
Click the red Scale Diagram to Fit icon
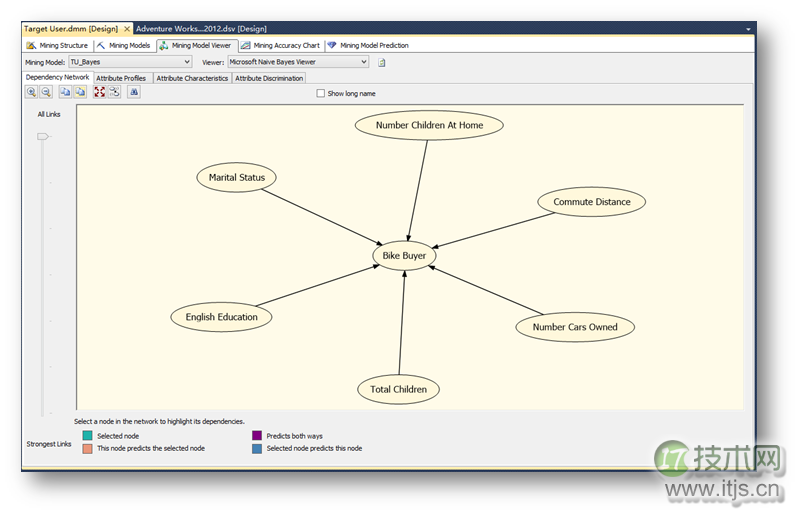[100, 92]
